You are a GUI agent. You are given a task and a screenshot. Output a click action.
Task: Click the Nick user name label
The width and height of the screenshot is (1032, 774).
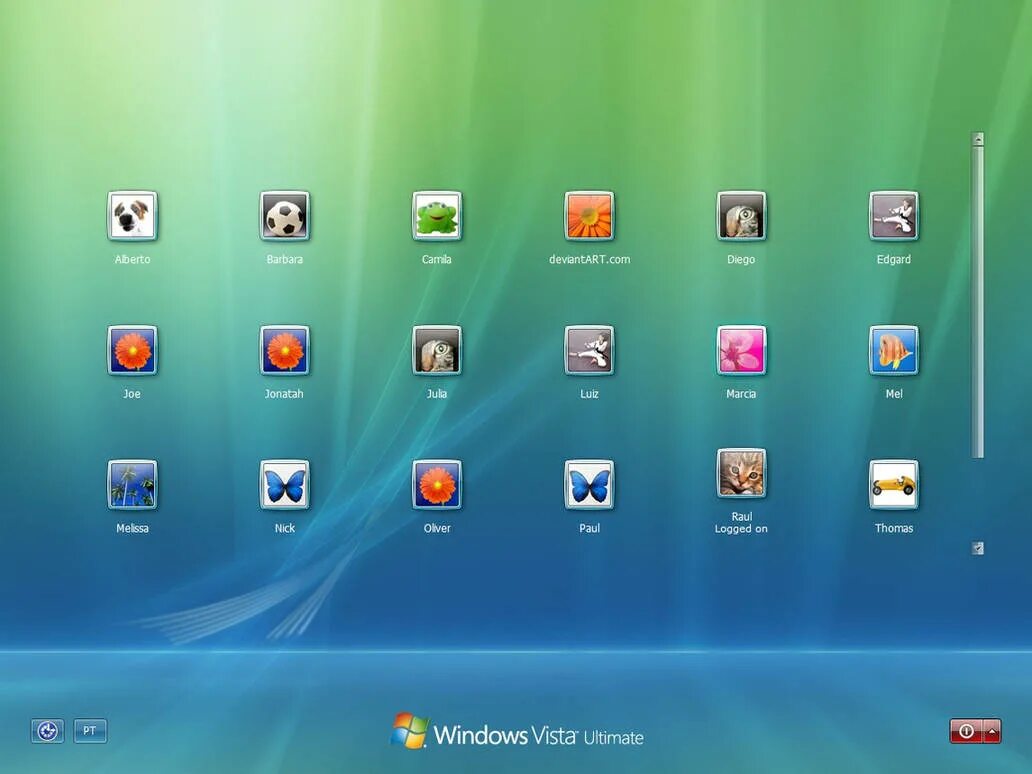click(x=284, y=528)
